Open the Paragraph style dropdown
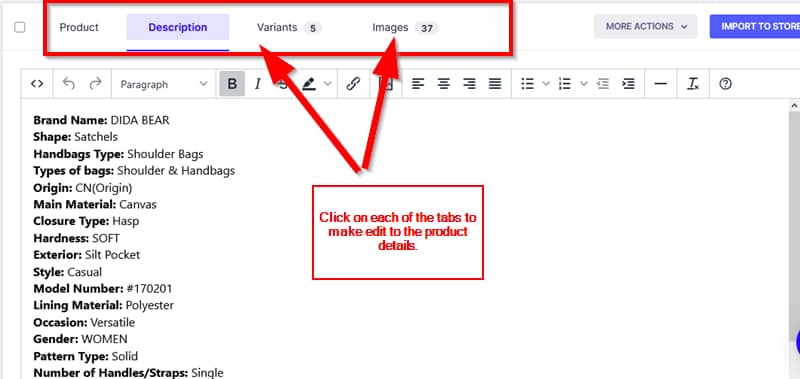Image resolution: width=800 pixels, height=379 pixels. click(x=163, y=84)
